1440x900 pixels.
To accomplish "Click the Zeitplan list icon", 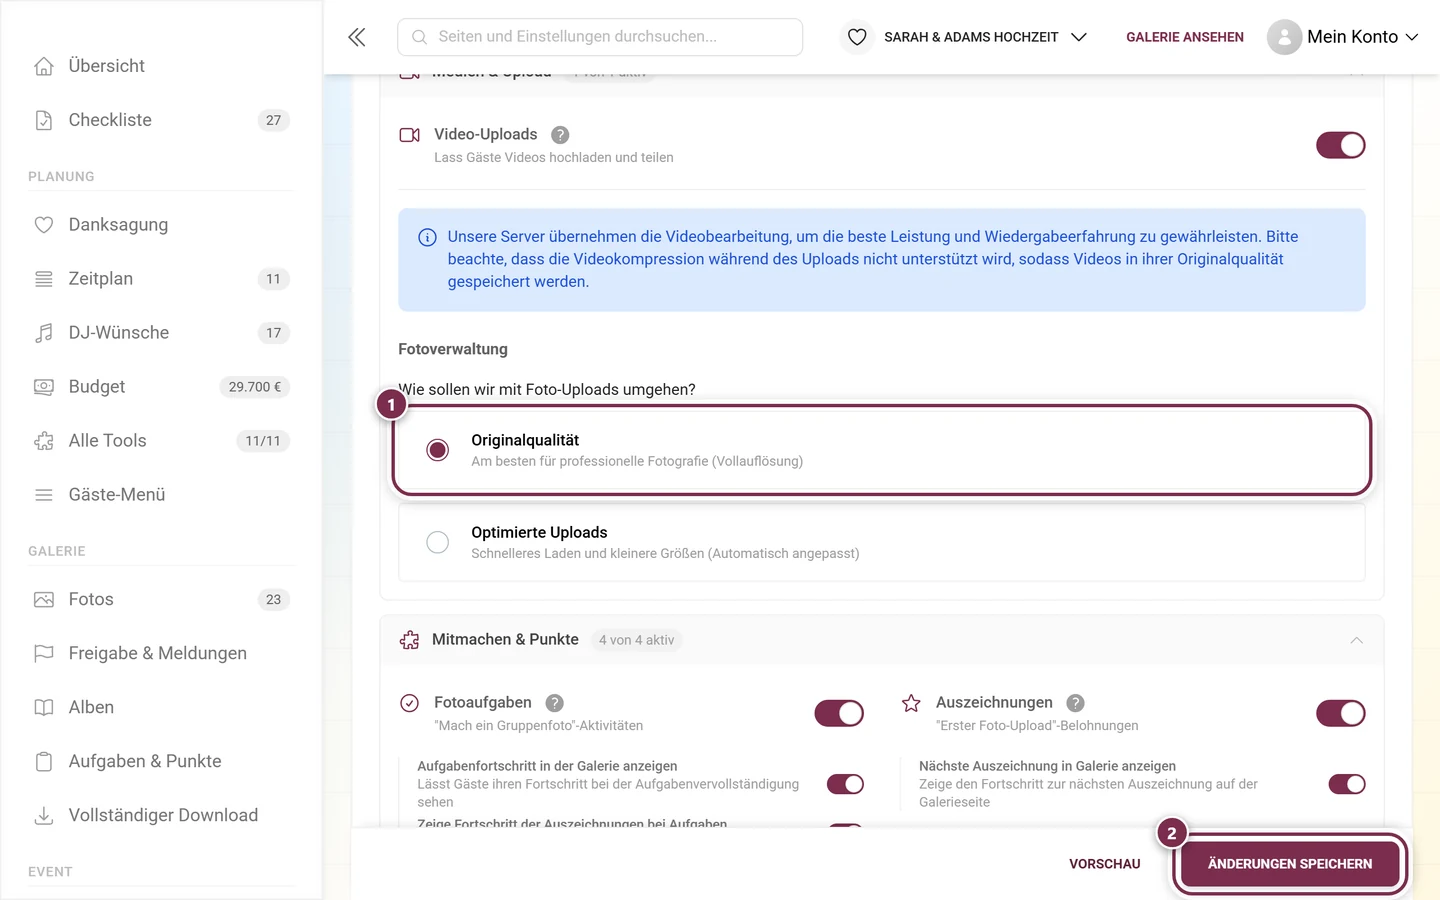I will pyautogui.click(x=44, y=279).
